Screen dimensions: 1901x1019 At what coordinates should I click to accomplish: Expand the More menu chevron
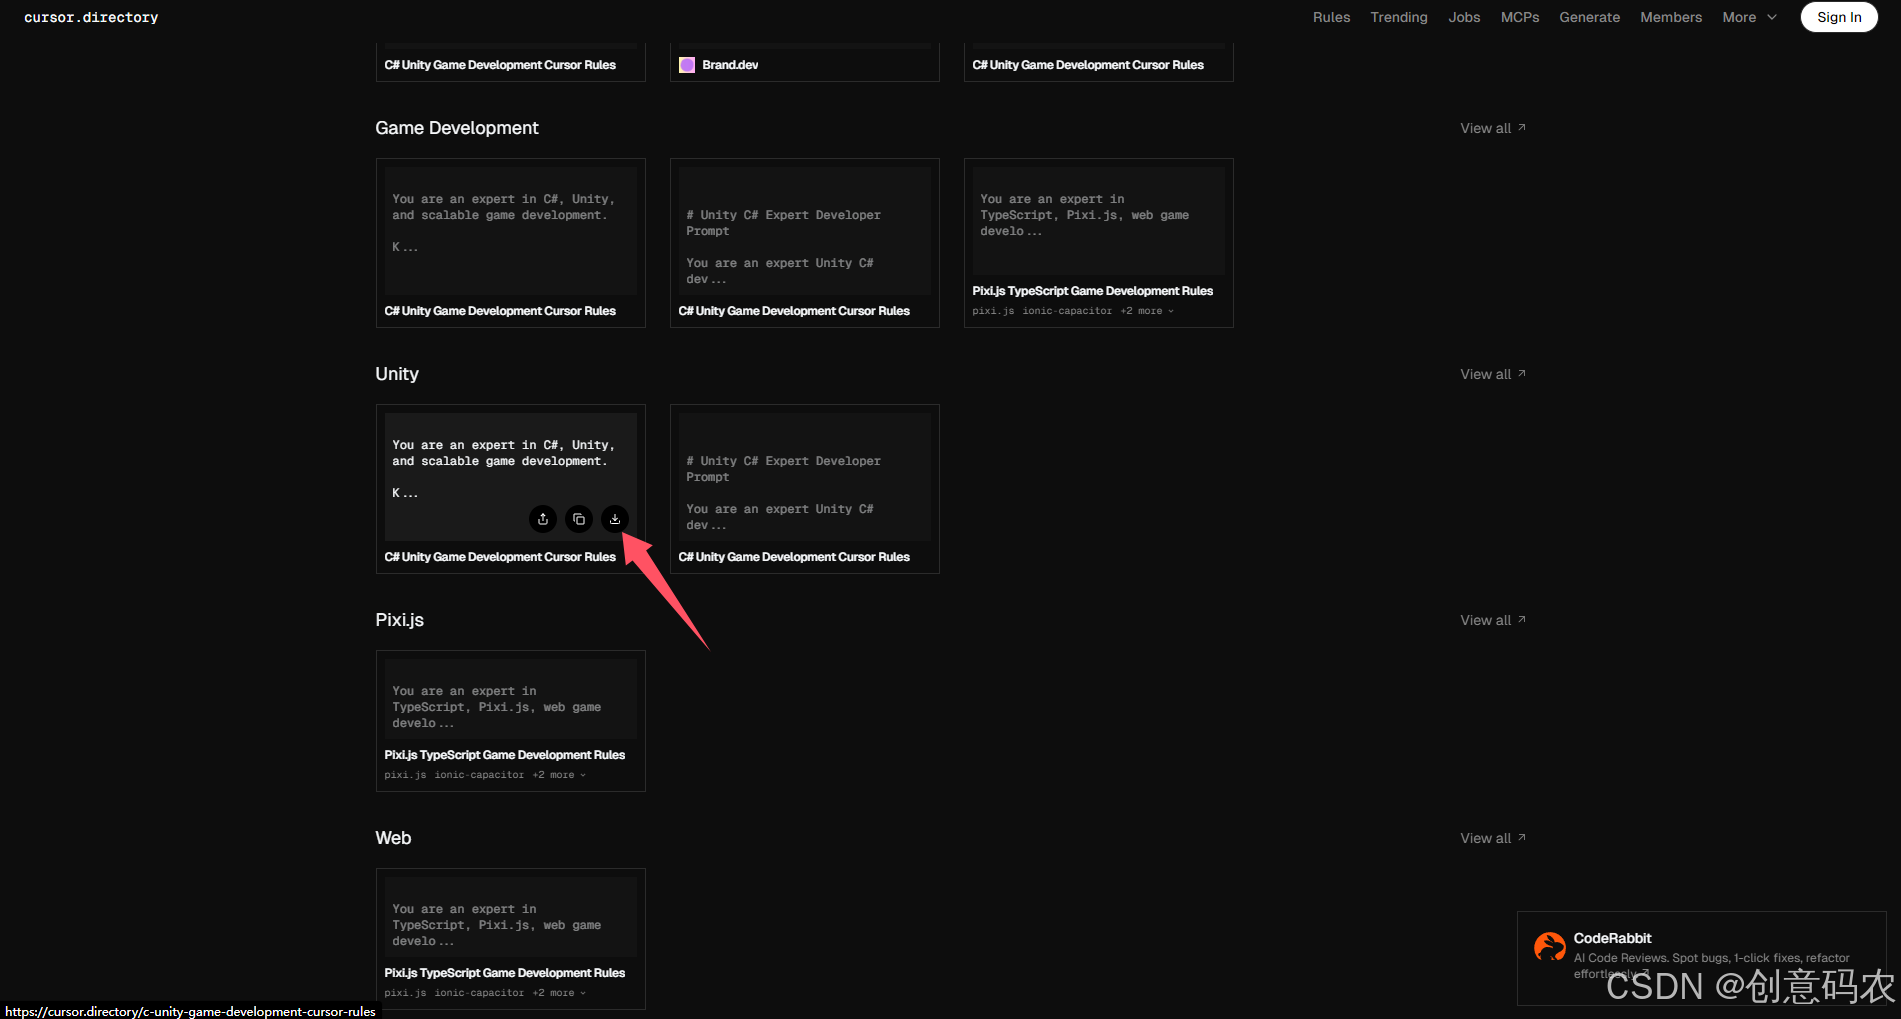point(1772,17)
